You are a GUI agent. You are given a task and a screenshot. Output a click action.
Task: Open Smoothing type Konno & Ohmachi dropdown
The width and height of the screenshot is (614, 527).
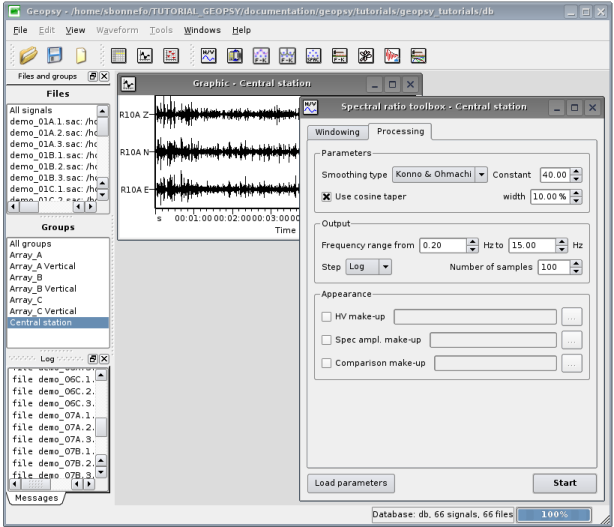[x=440, y=174]
